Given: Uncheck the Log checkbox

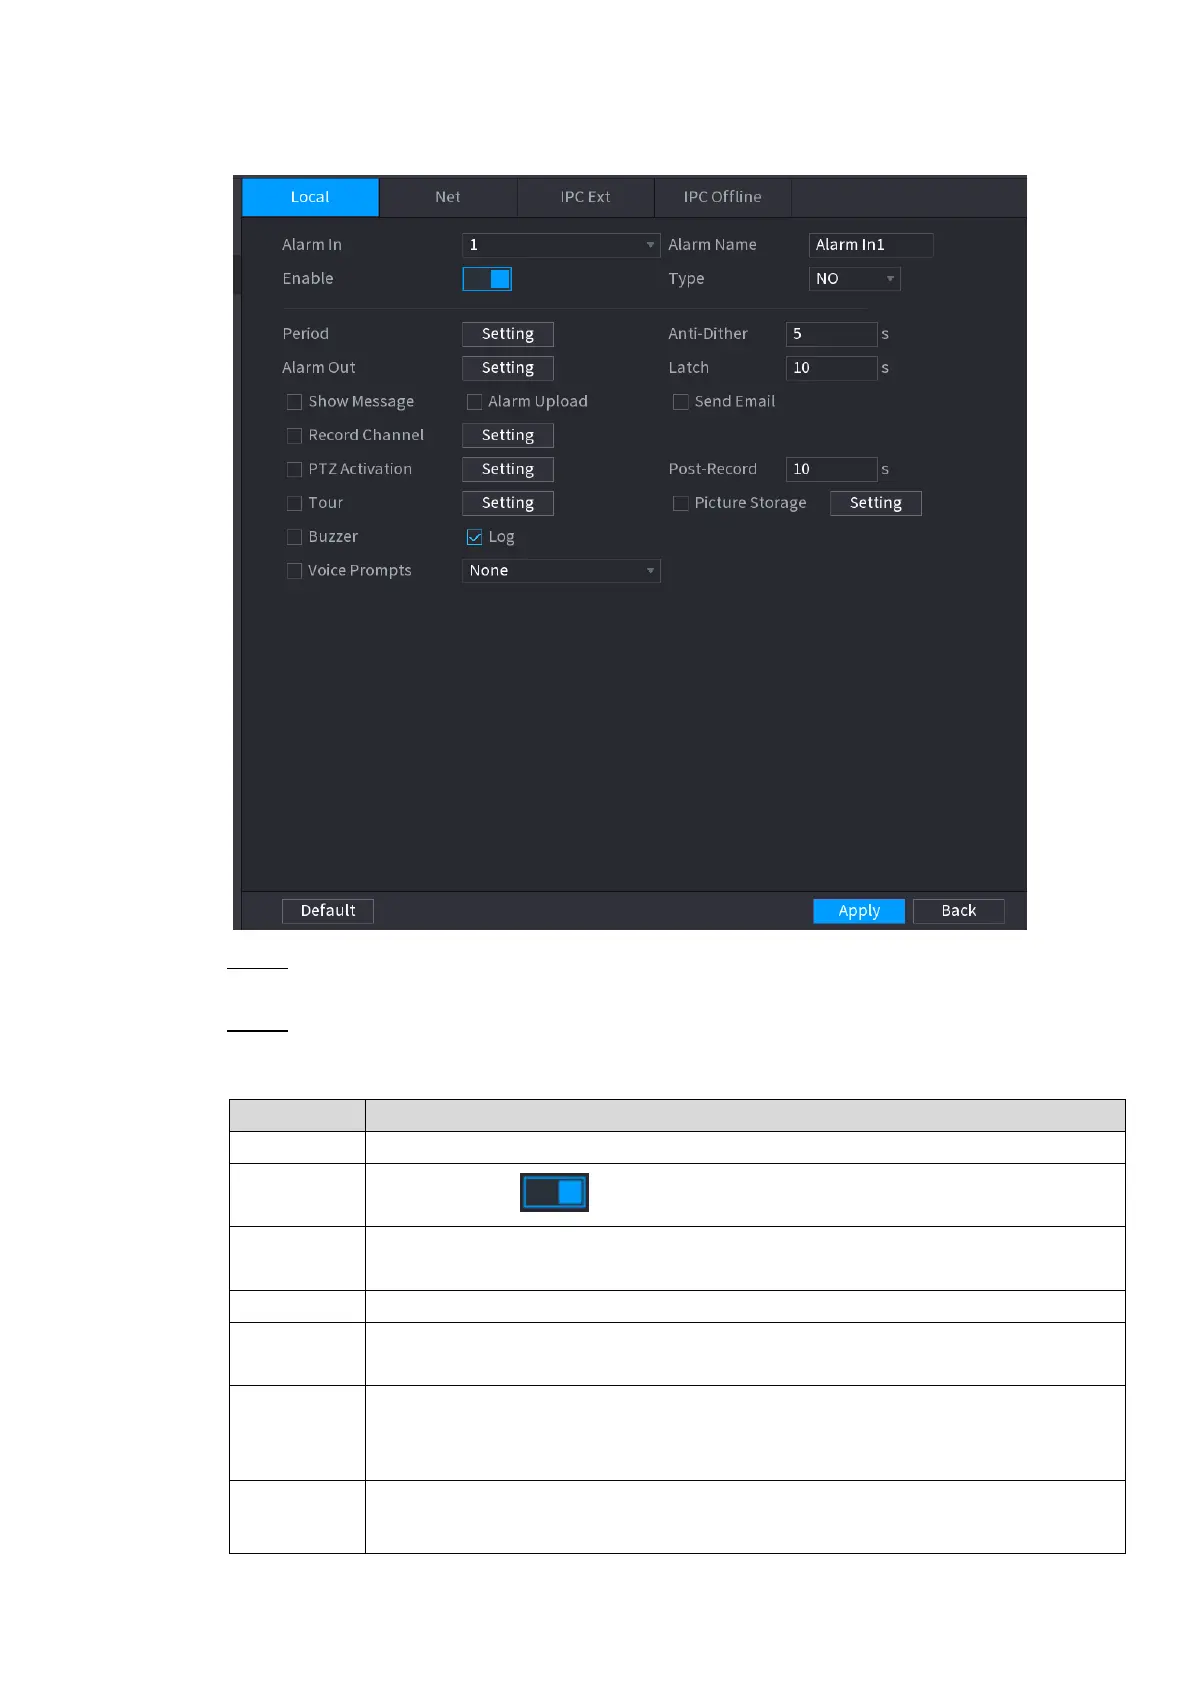Looking at the screenshot, I should click(x=474, y=537).
